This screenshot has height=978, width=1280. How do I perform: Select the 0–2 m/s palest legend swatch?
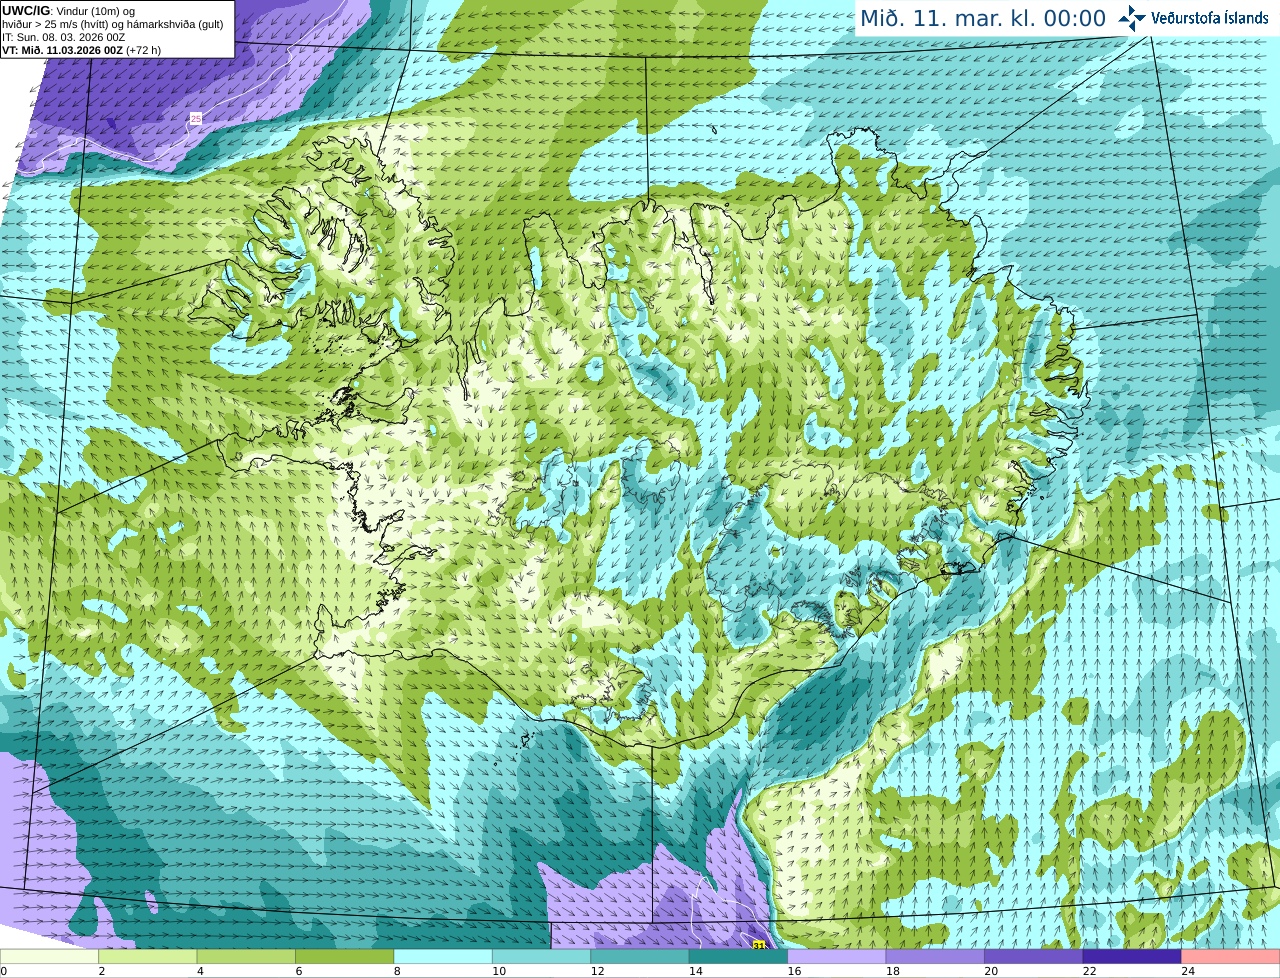[49, 957]
